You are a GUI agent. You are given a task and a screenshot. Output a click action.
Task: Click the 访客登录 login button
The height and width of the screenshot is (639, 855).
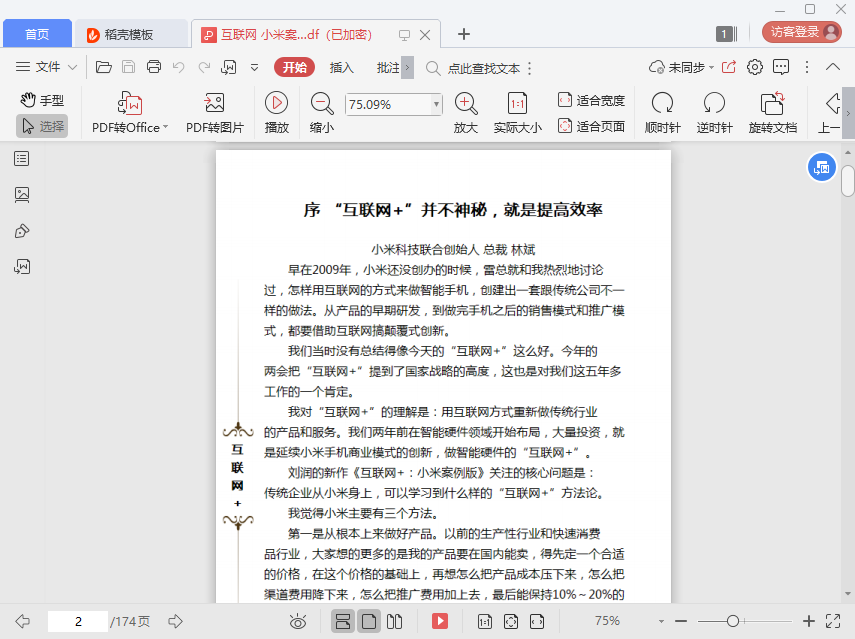point(801,32)
